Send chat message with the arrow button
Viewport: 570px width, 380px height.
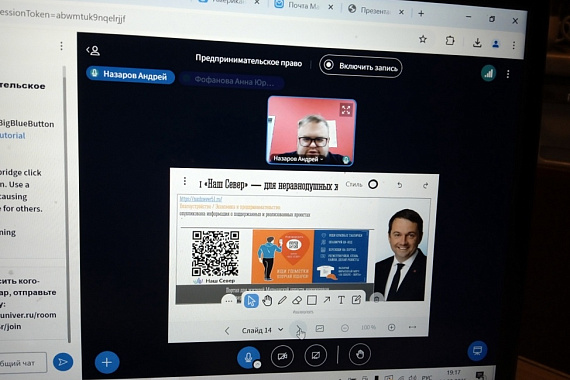[x=63, y=362]
